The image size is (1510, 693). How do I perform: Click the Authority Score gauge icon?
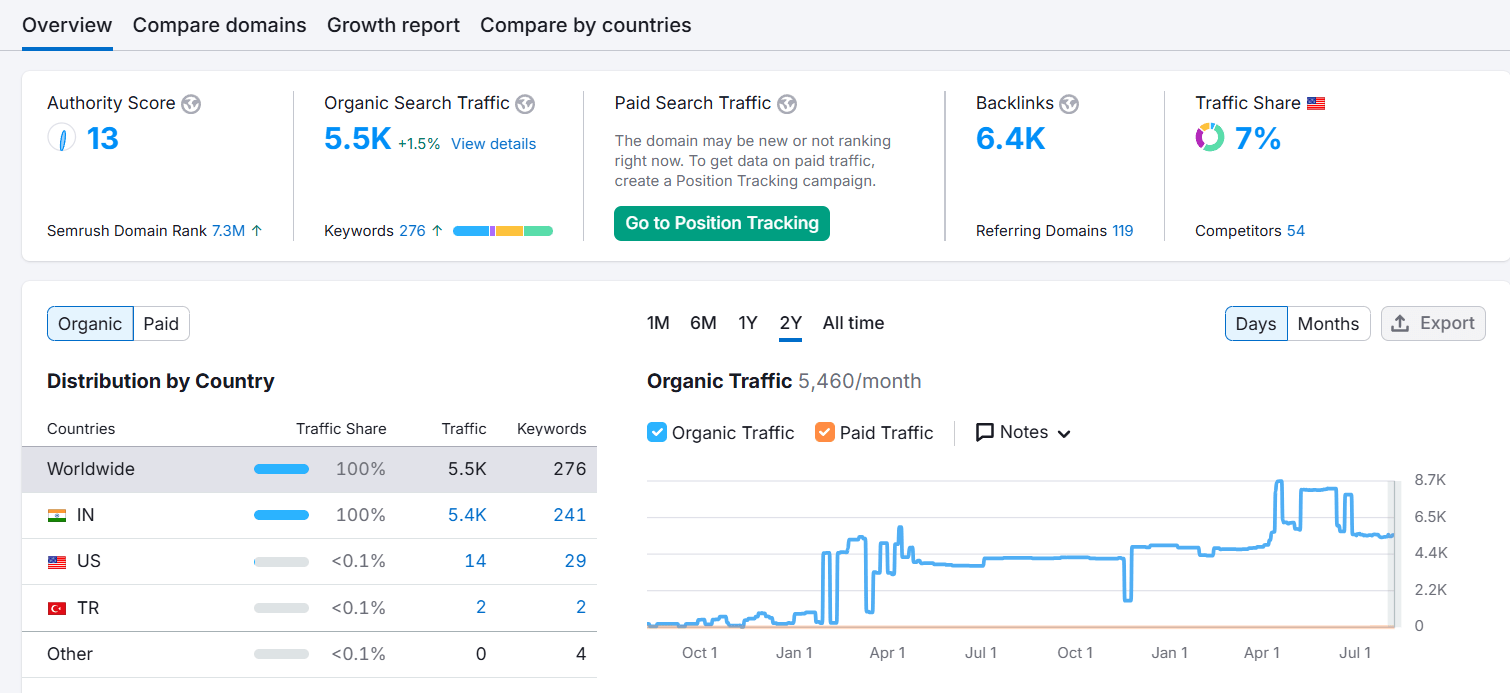(62, 138)
